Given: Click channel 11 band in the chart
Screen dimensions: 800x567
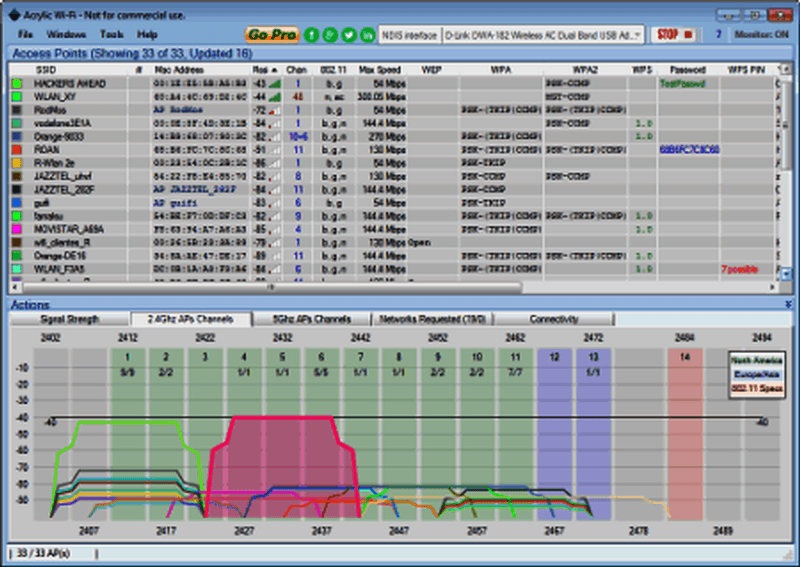Looking at the screenshot, I should pyautogui.click(x=515, y=434).
